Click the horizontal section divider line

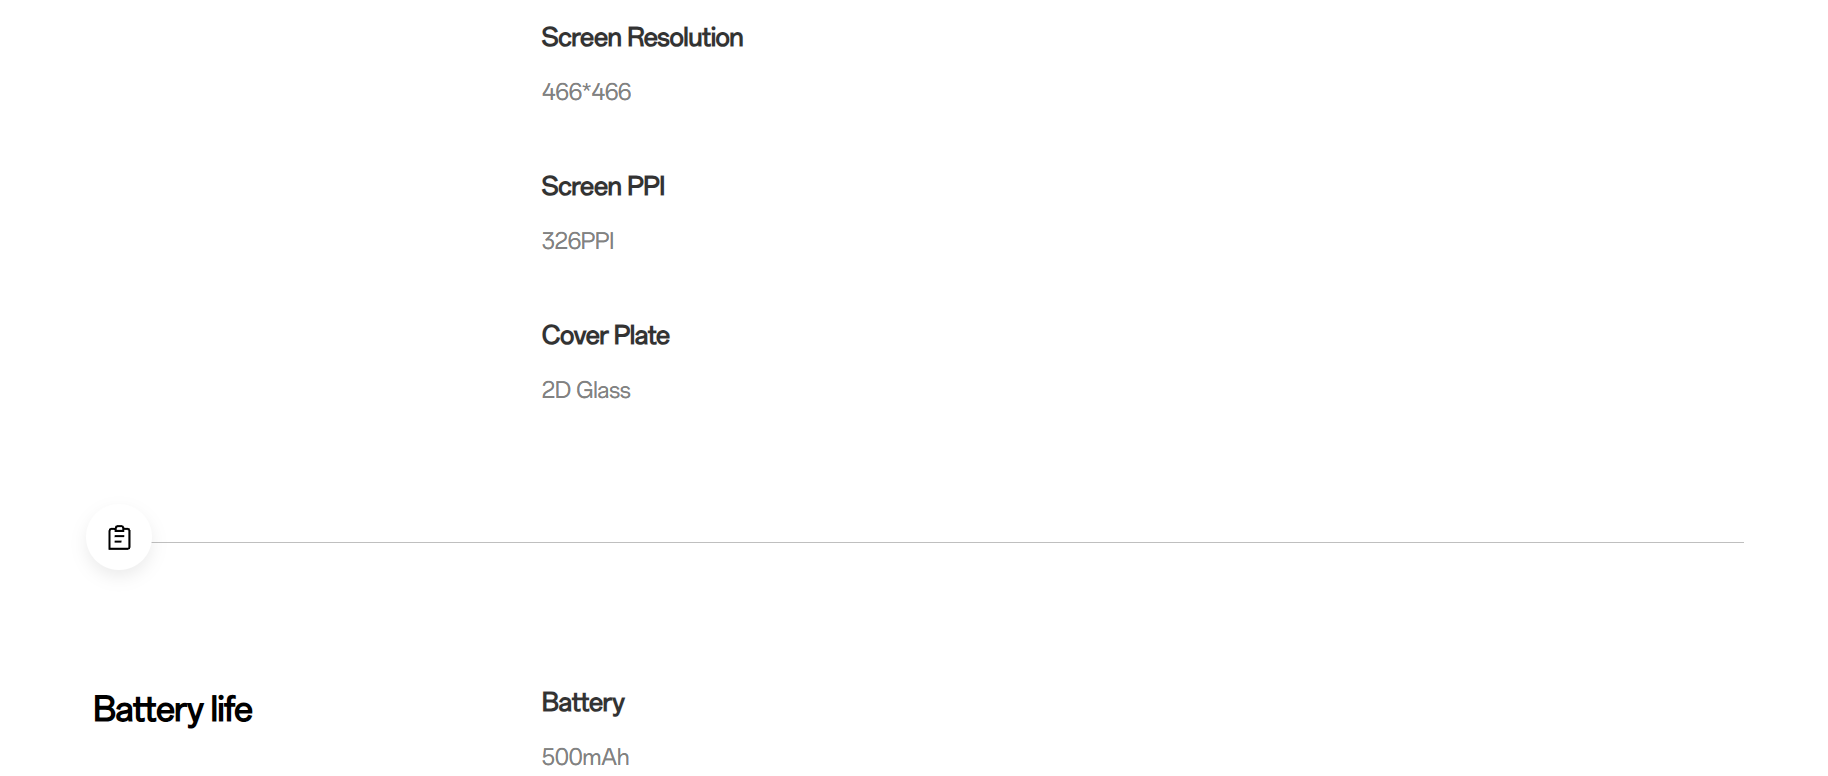948,542
